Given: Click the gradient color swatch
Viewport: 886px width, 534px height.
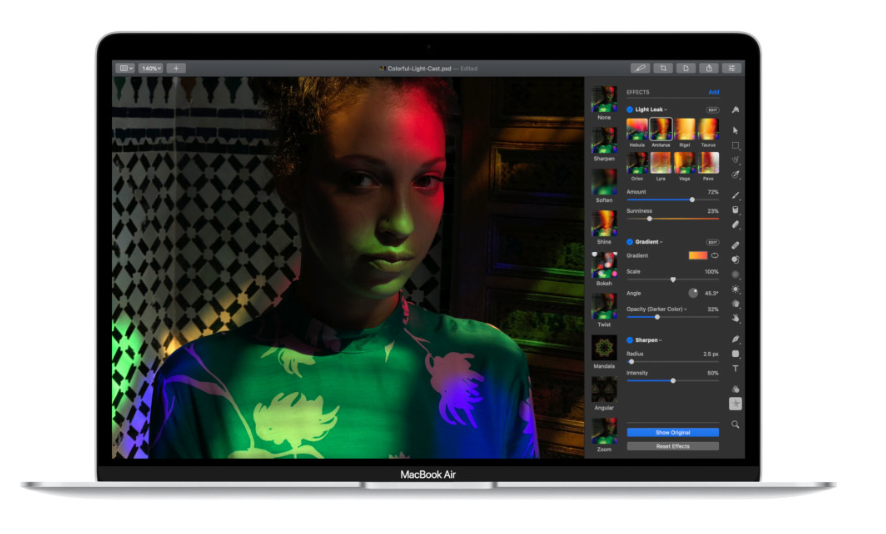Looking at the screenshot, I should pos(697,256).
